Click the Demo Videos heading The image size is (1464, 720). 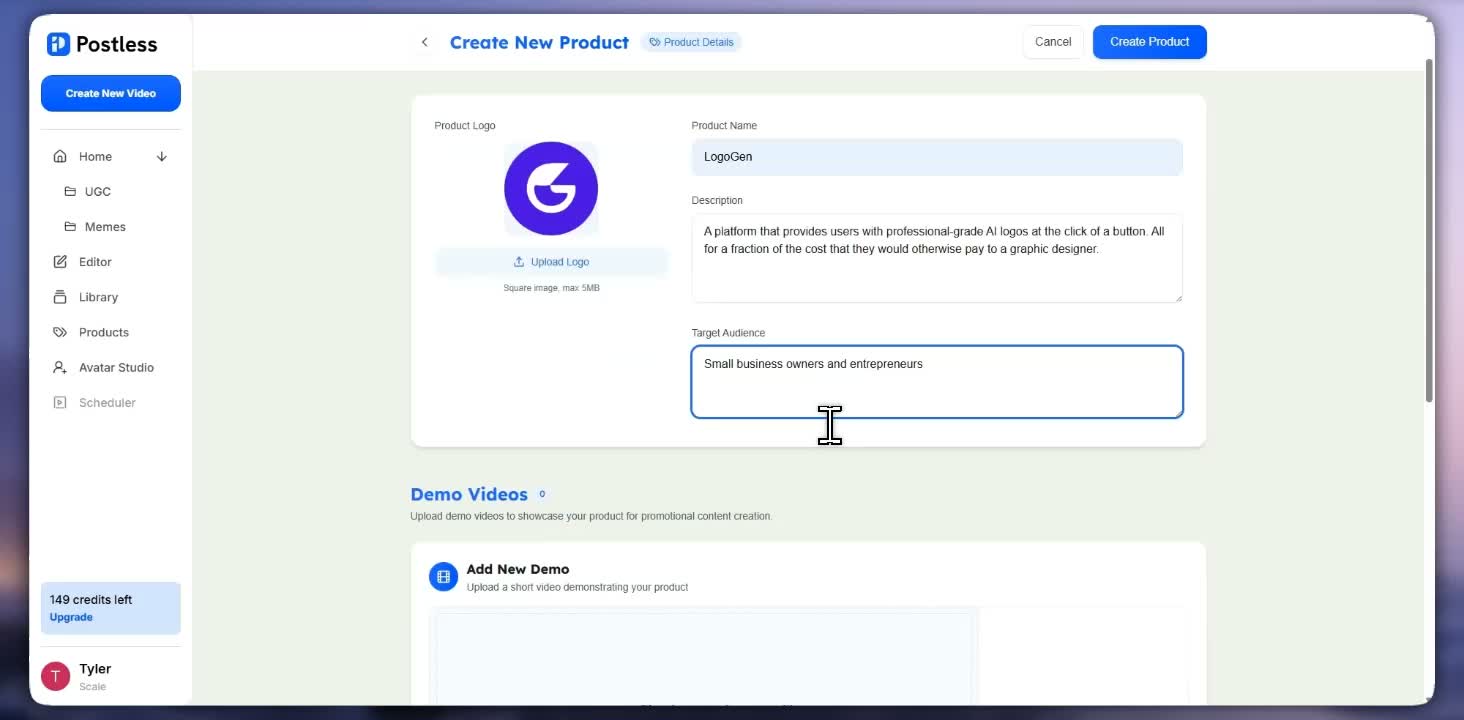469,494
